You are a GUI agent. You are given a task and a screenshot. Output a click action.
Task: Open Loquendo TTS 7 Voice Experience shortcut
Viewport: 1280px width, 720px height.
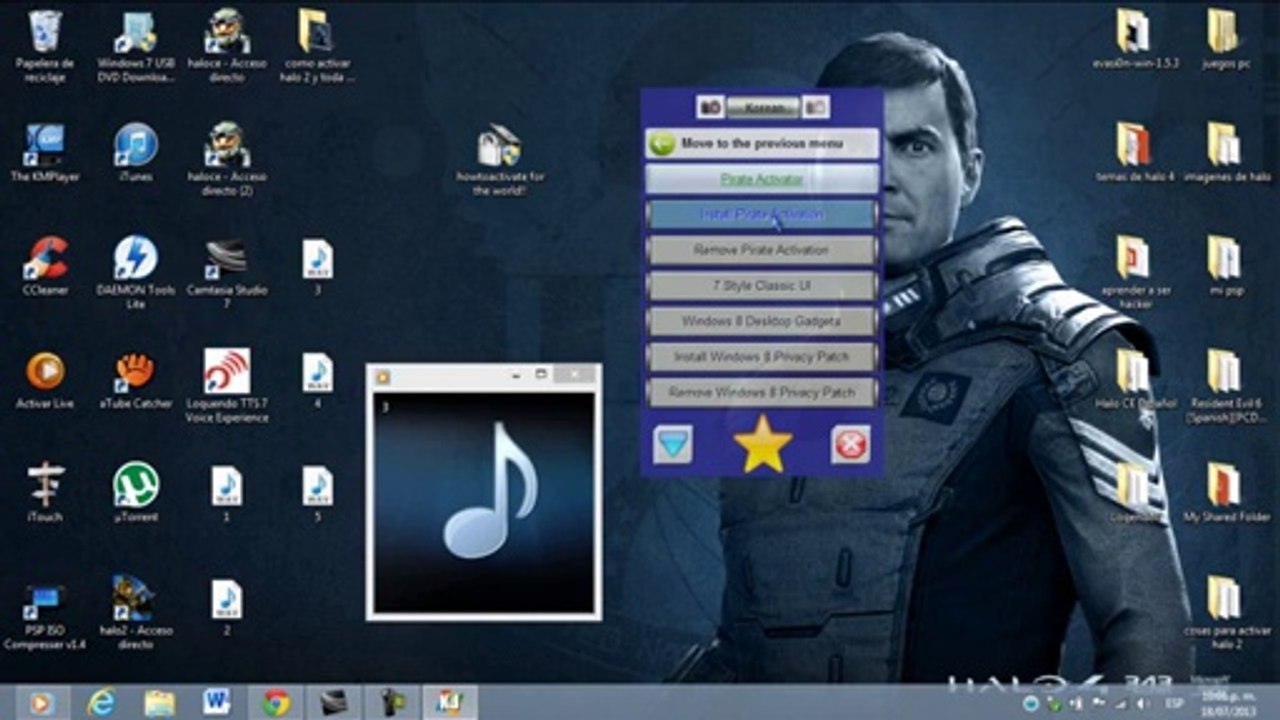pos(227,386)
